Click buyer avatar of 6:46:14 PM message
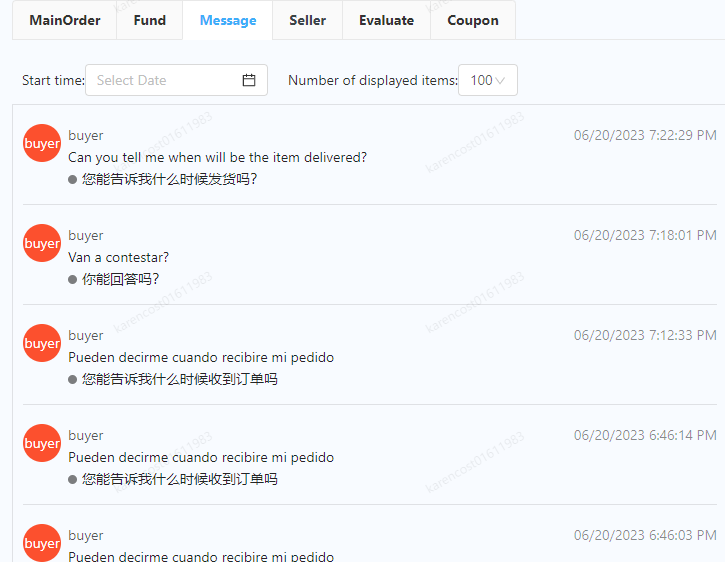725x562 pixels. click(42, 443)
